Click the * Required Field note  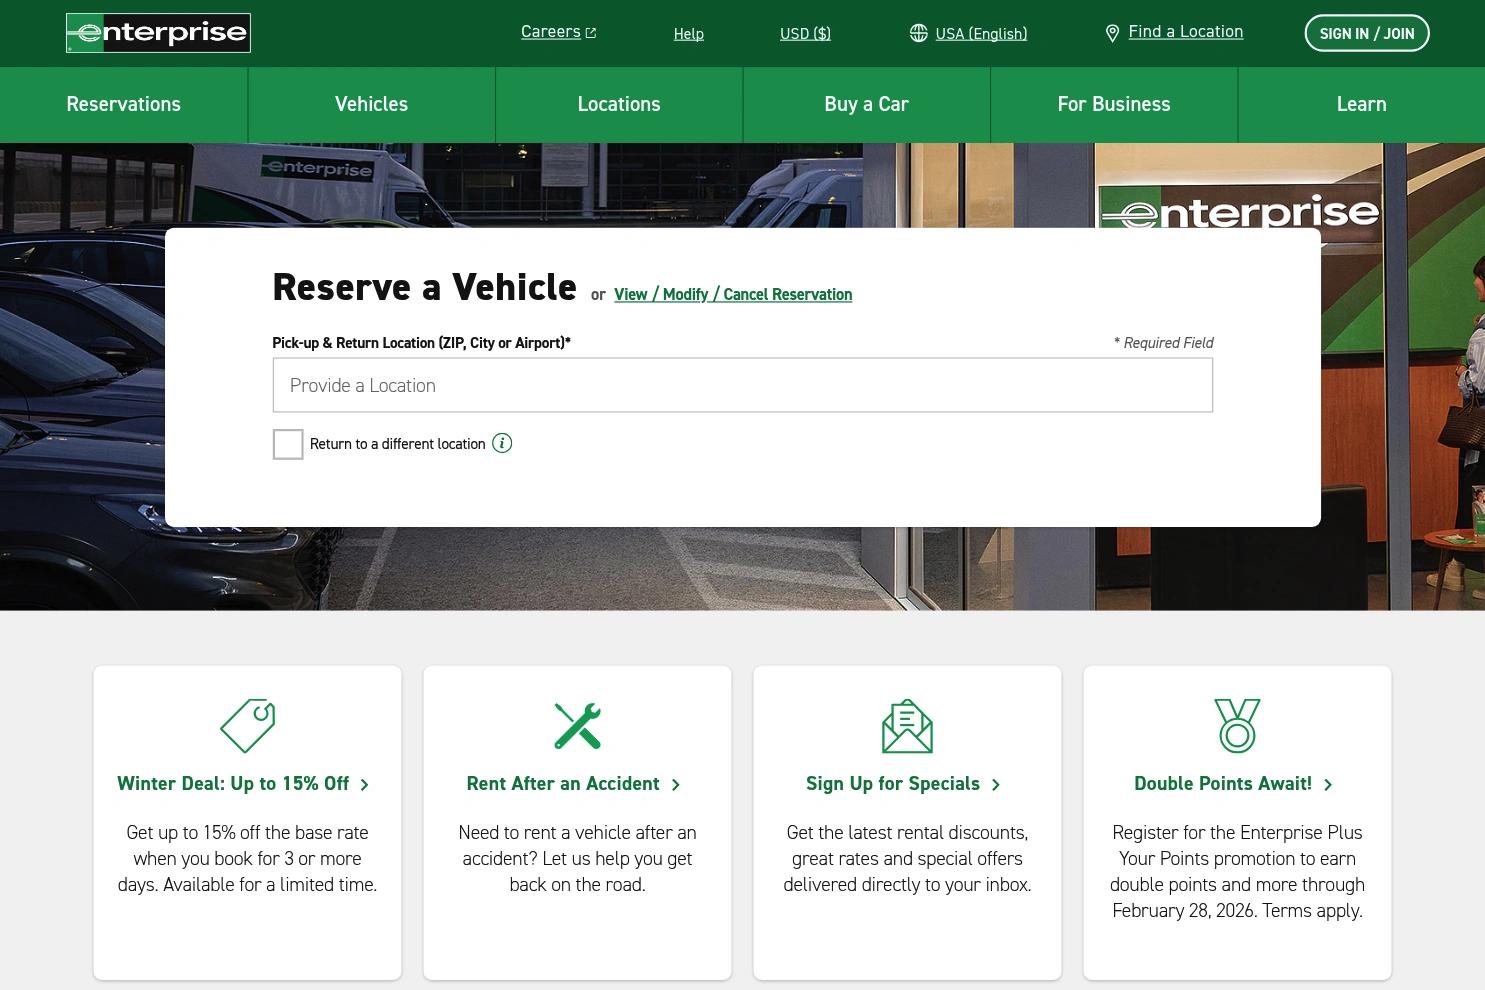click(x=1163, y=343)
